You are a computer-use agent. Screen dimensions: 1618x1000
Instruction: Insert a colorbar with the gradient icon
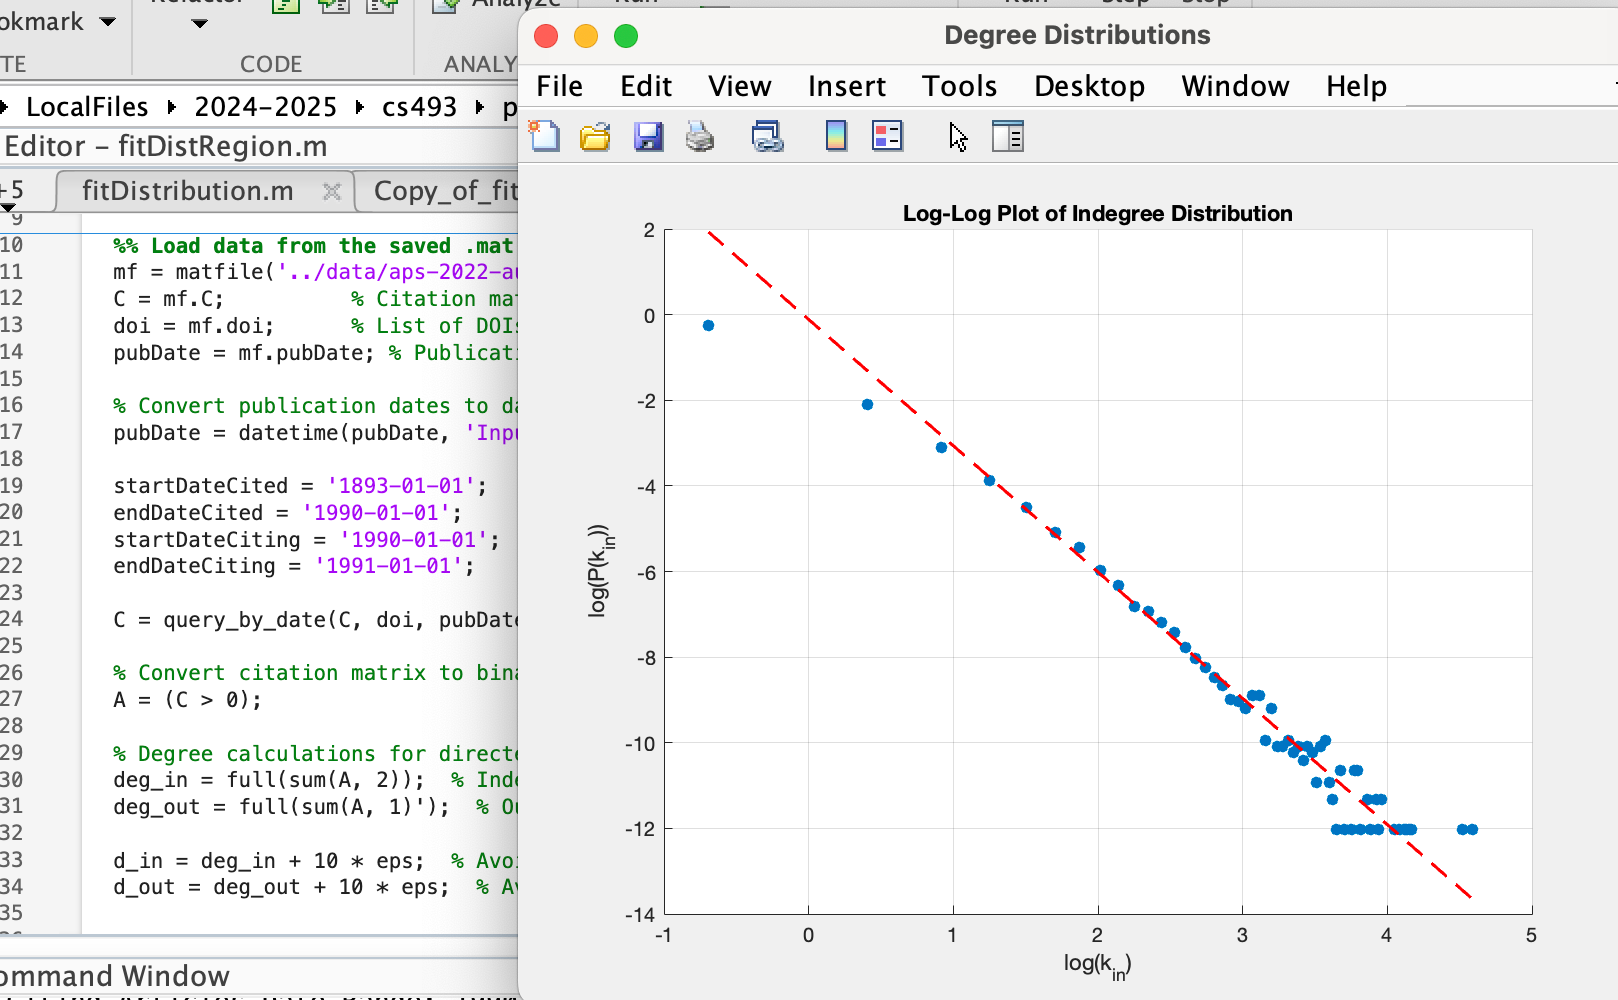click(836, 136)
